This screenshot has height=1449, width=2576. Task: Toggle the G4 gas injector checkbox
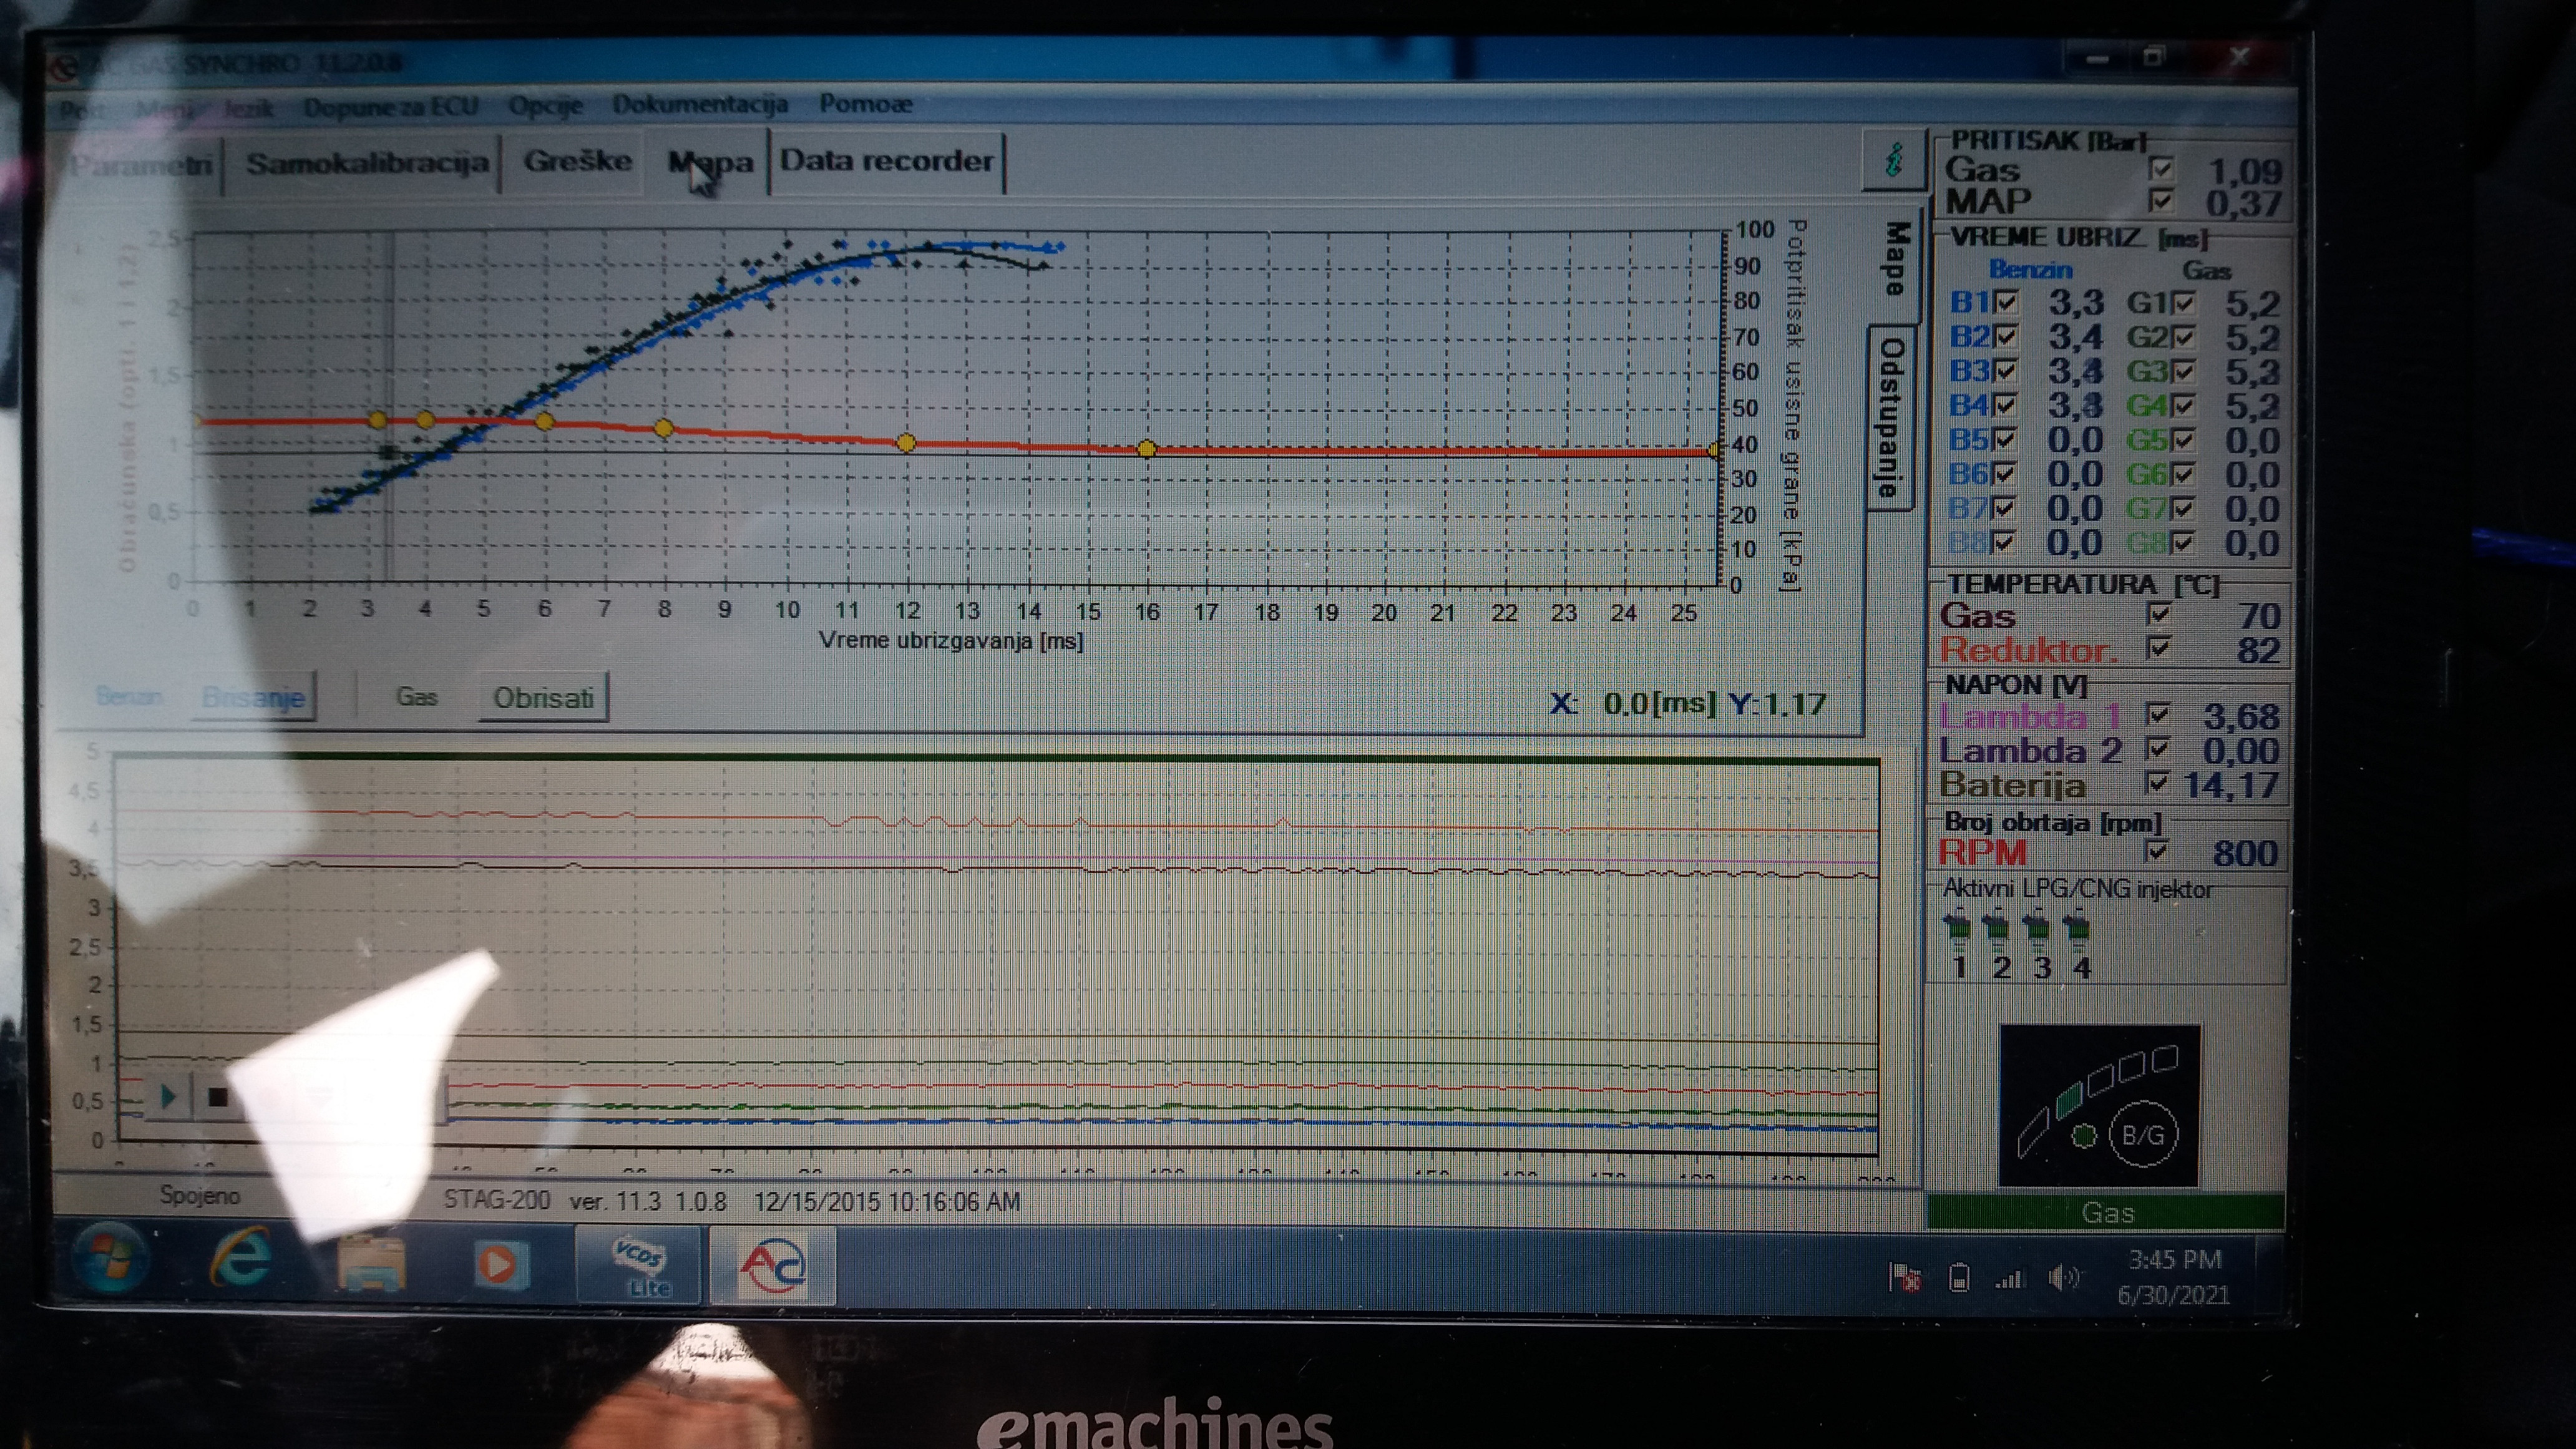[x=2184, y=406]
